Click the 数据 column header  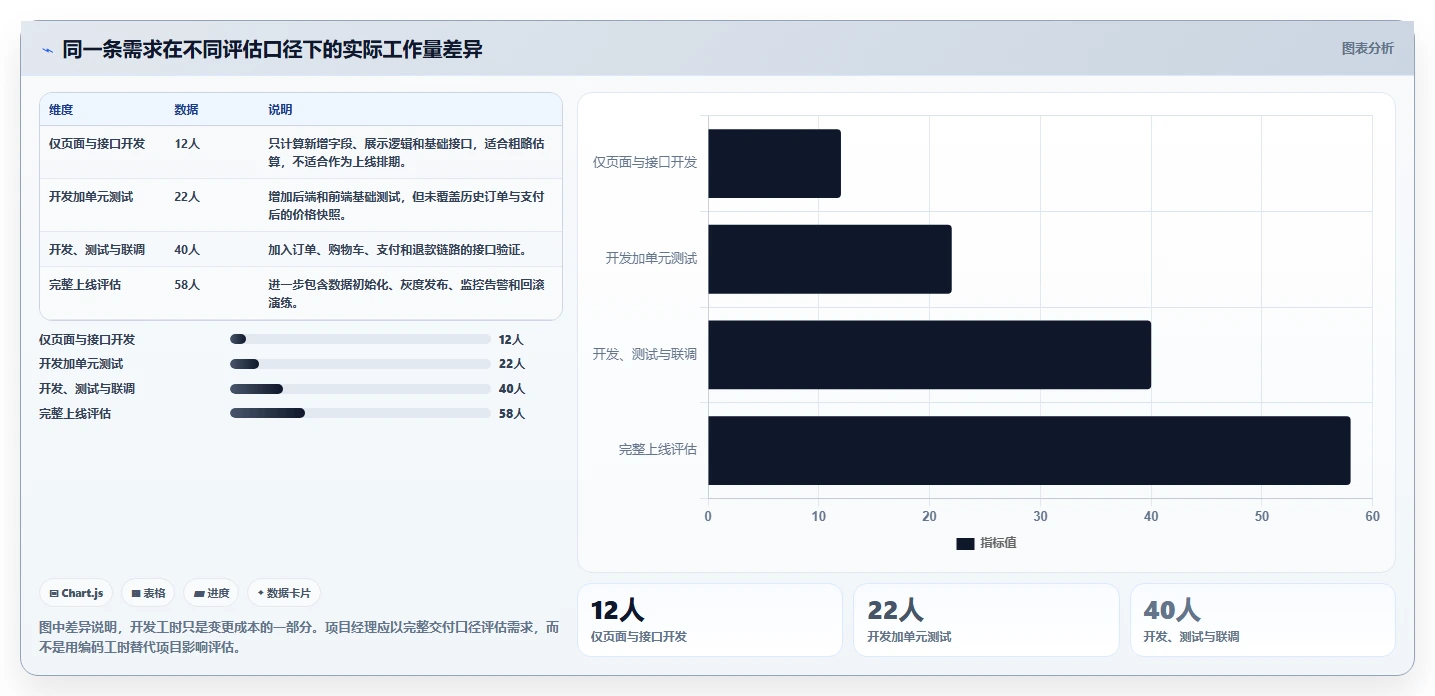(x=186, y=110)
